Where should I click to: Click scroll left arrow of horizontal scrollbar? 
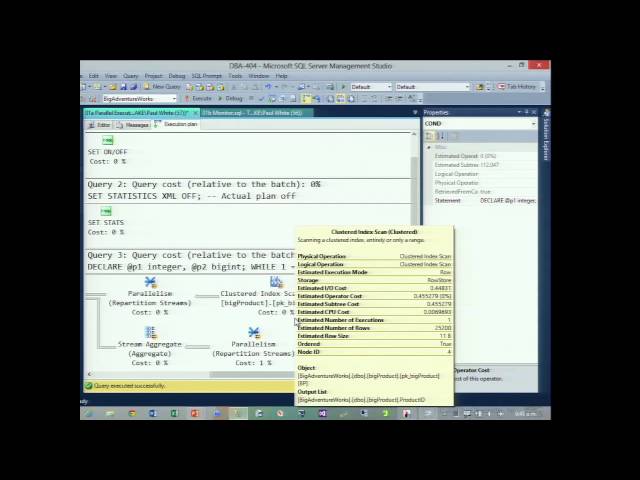tap(90, 374)
